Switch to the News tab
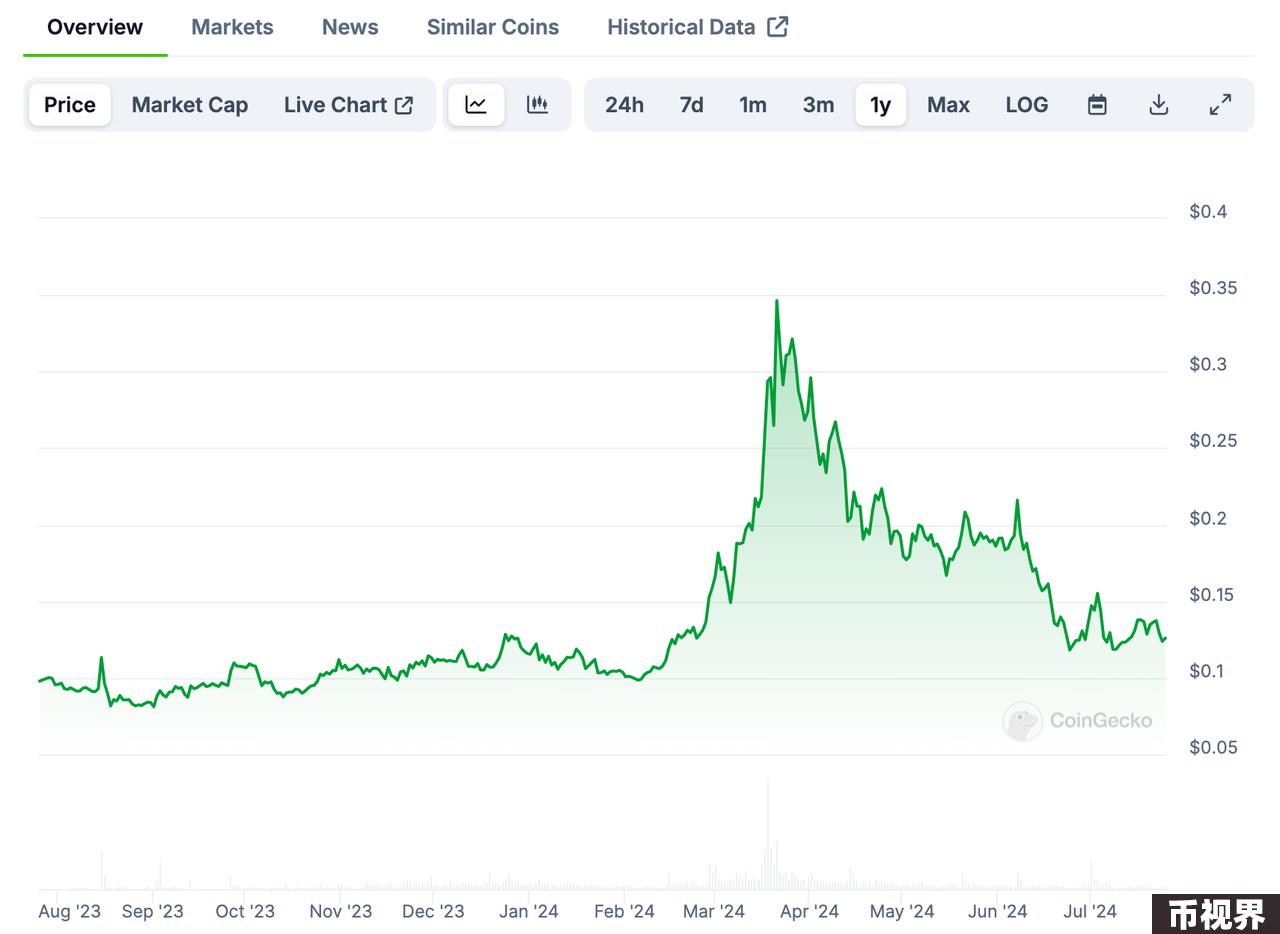Viewport: 1280px width, 934px height. [350, 27]
